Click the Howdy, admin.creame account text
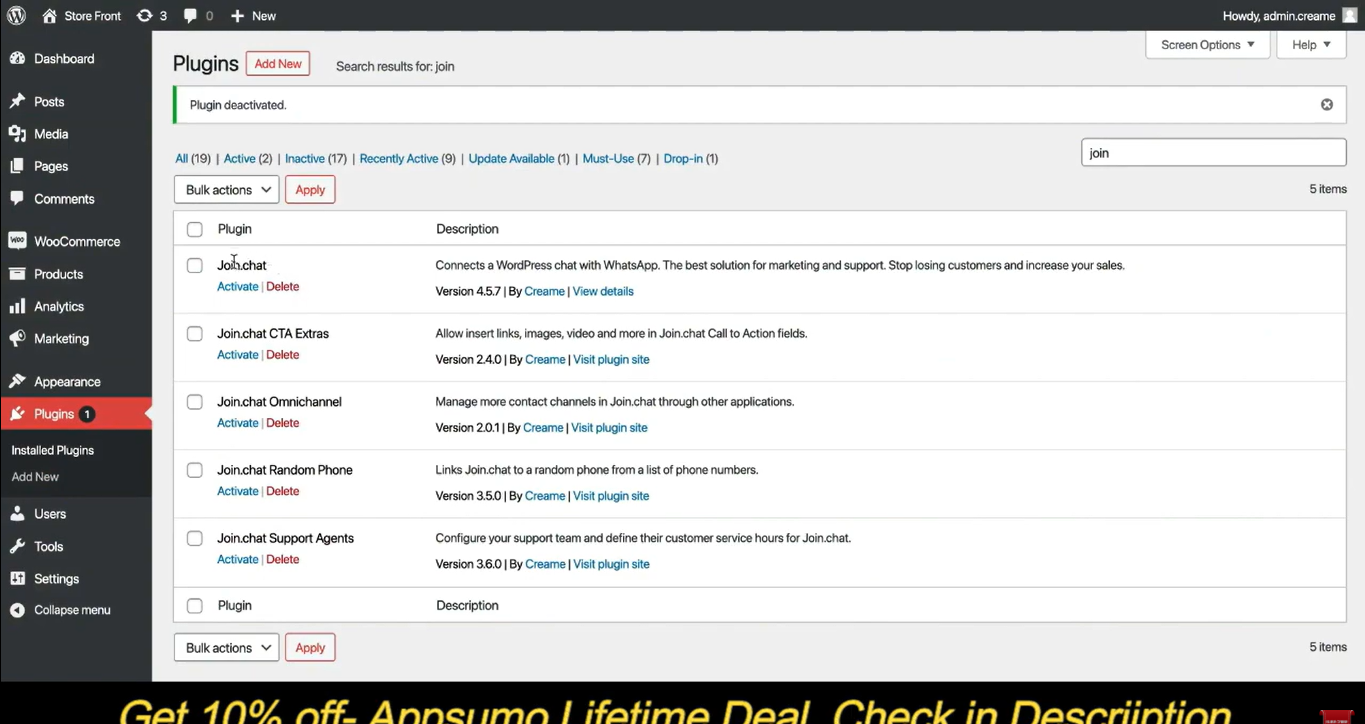 click(1279, 16)
